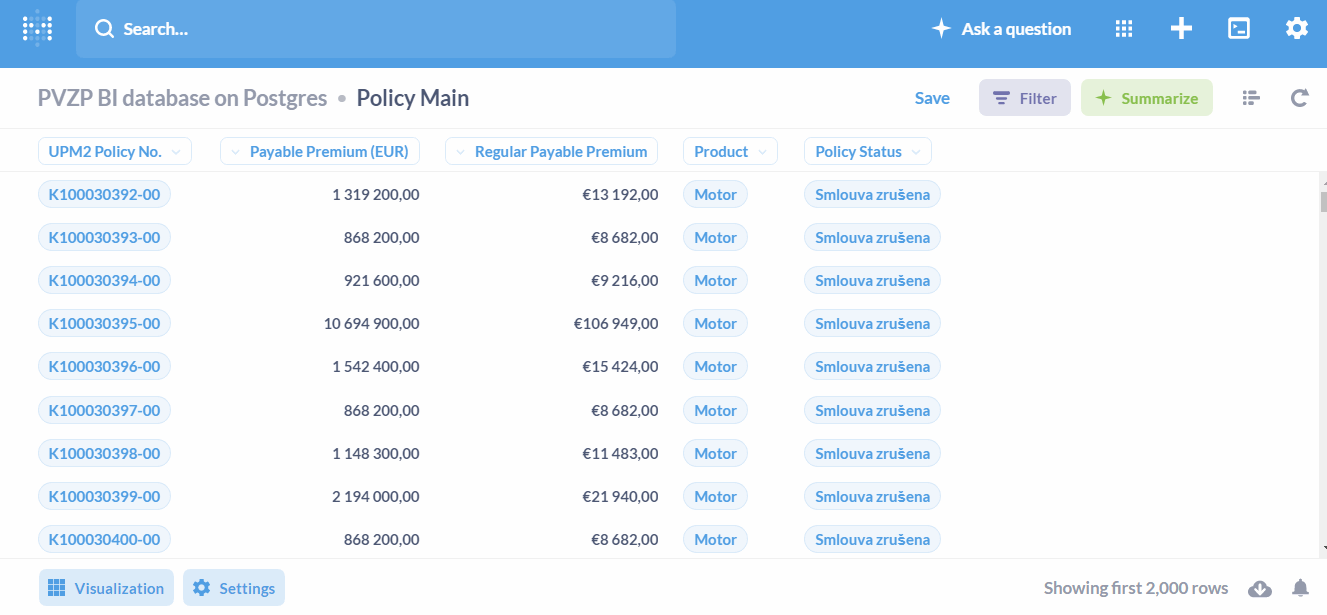
Task: Click the browse data icon in header
Action: [x=1238, y=28]
